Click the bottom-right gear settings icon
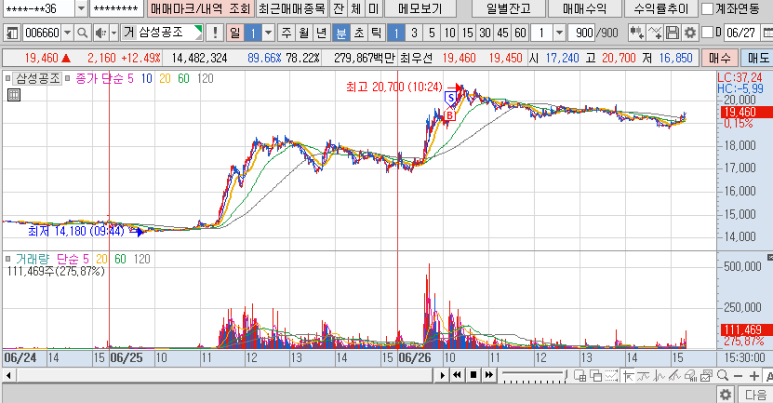The image size is (773, 403). pyautogui.click(x=726, y=395)
